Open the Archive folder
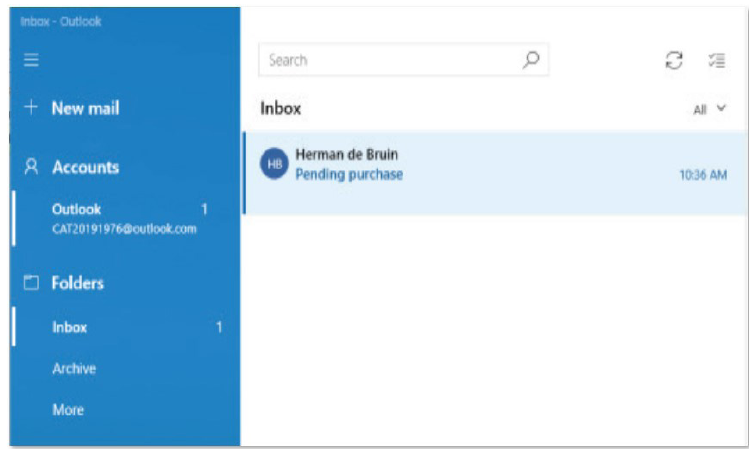749x449 pixels. coord(74,368)
